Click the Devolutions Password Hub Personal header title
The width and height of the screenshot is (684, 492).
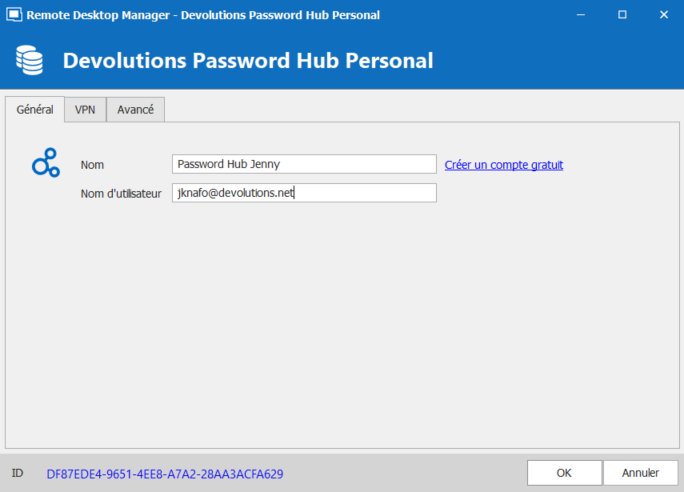(x=248, y=60)
